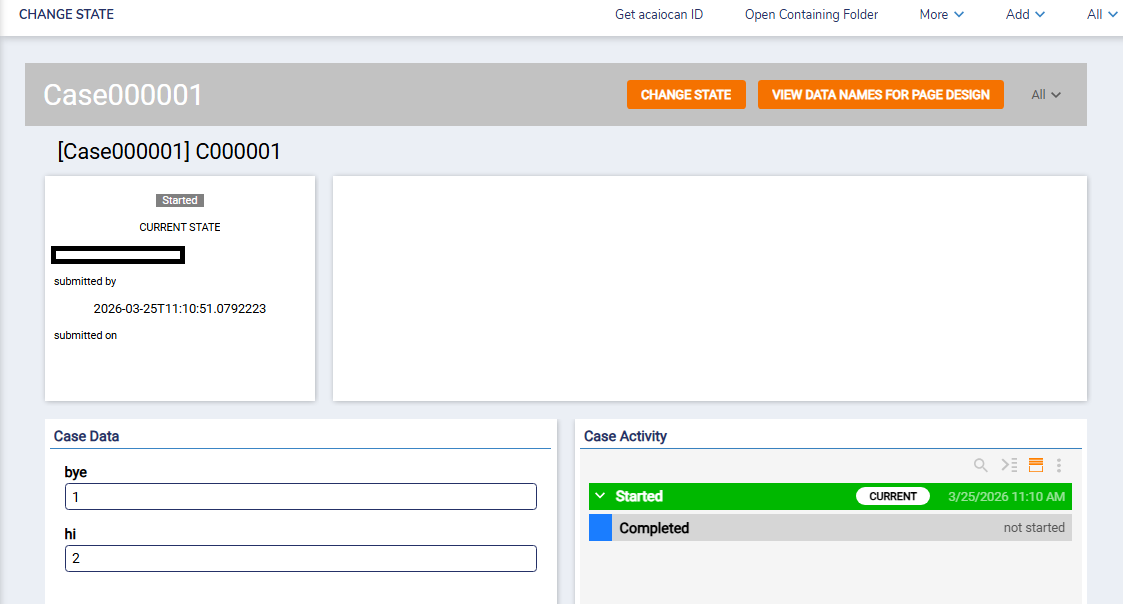Open the Add dropdown menu

[x=1025, y=15]
